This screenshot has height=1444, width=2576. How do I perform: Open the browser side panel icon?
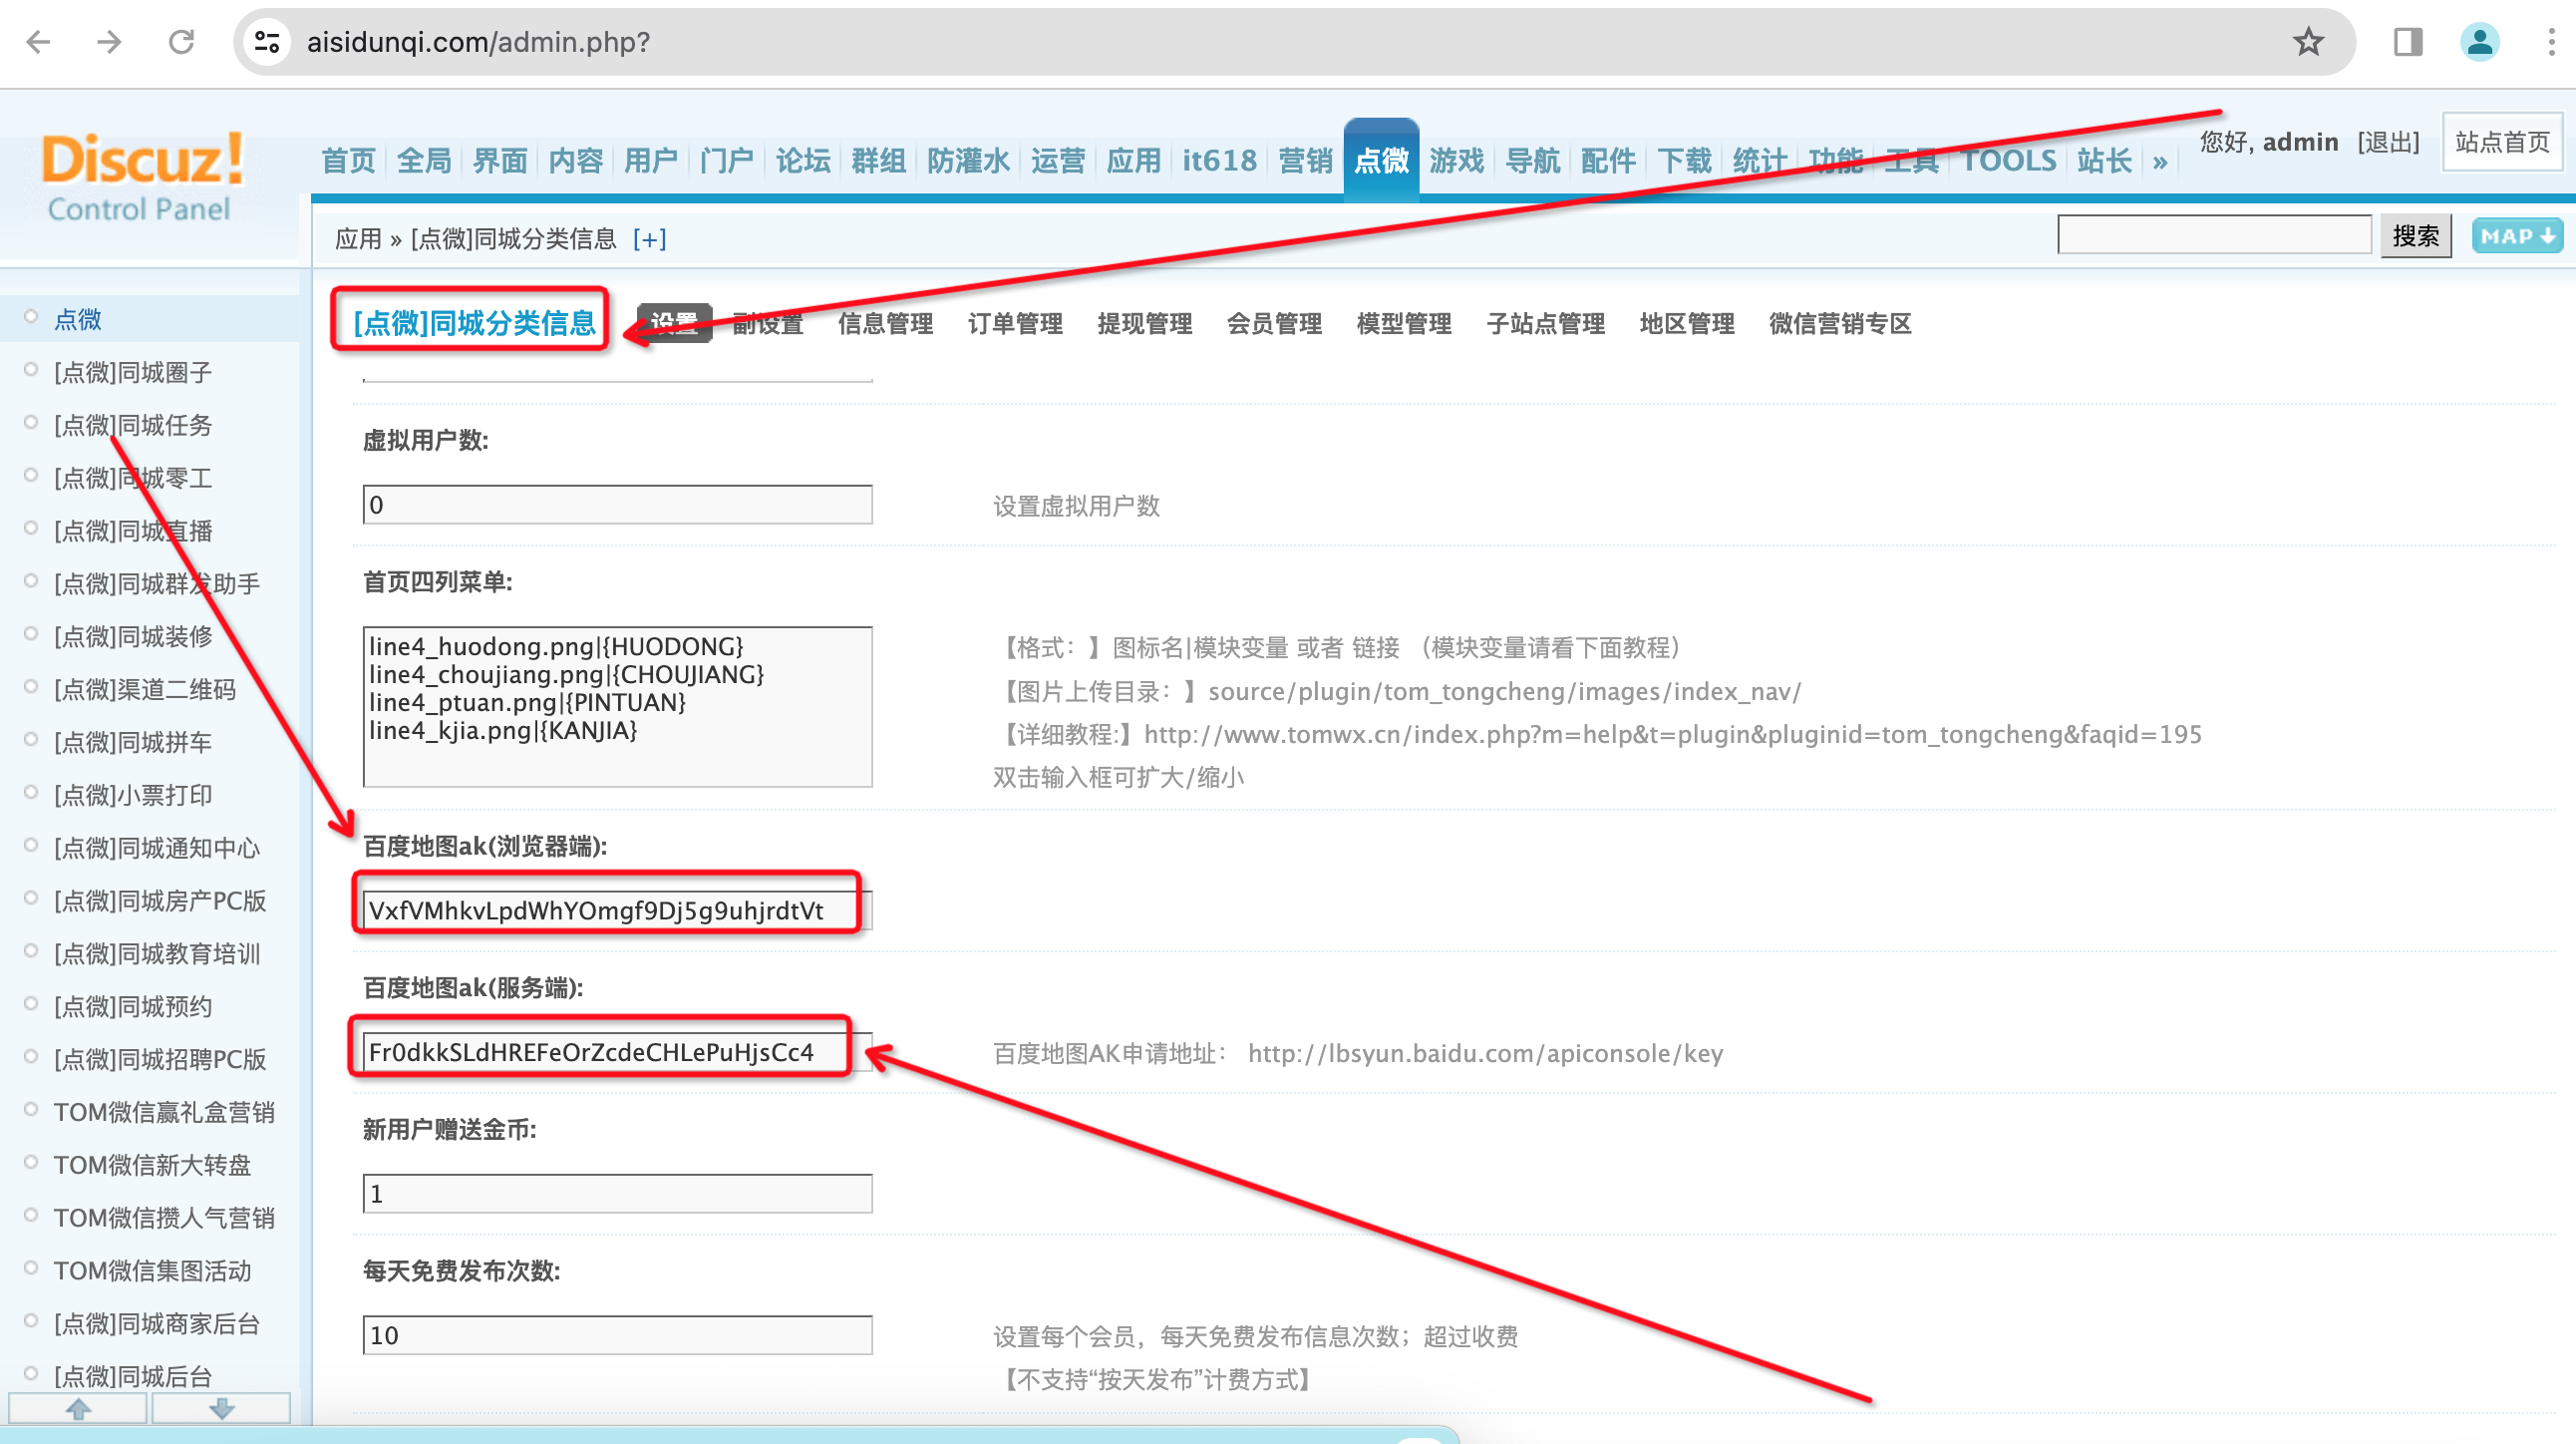(x=2408, y=41)
